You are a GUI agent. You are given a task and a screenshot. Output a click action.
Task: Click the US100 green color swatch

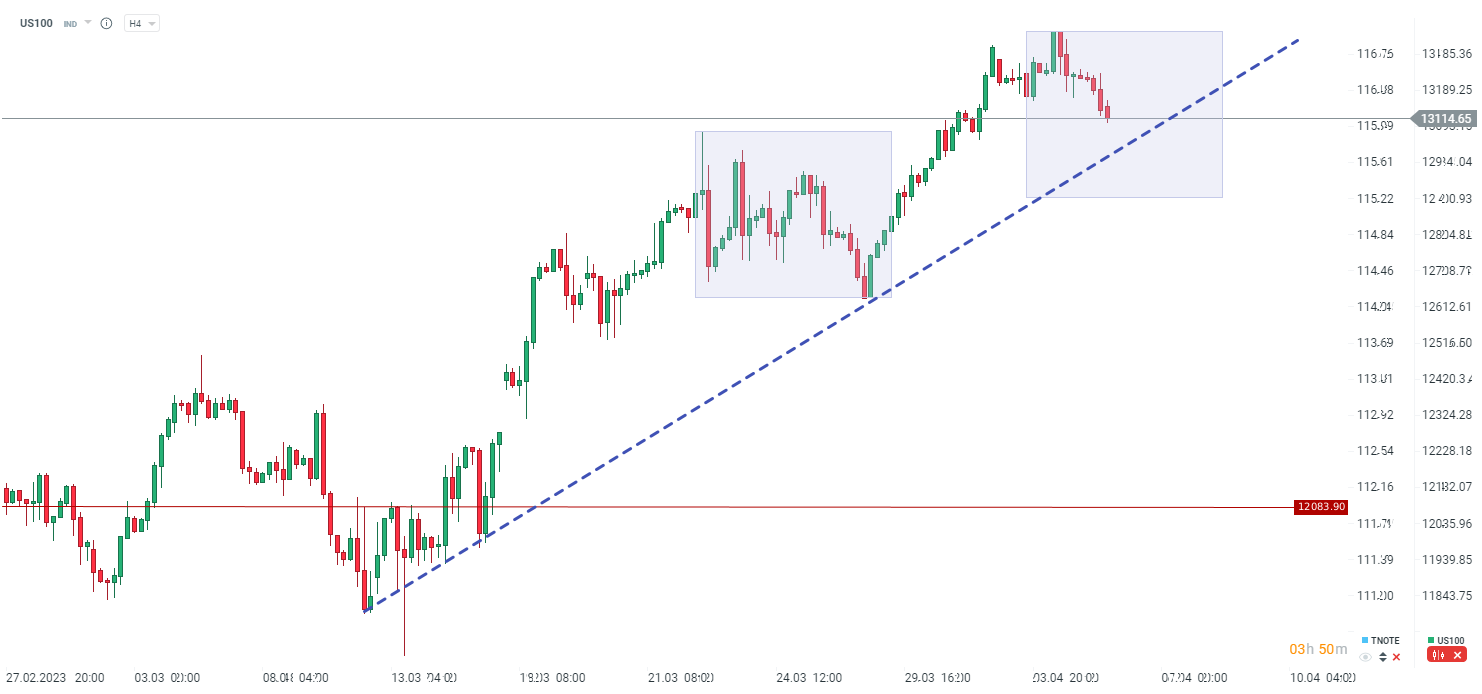(x=1432, y=640)
